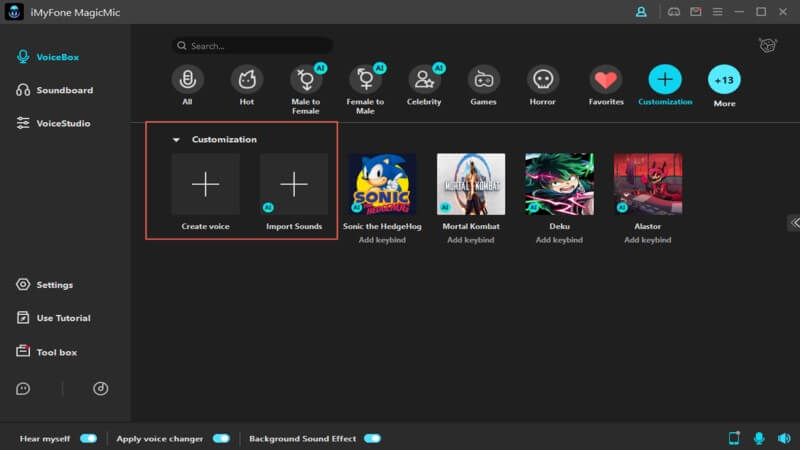Add keybind for Deku
Image resolution: width=800 pixels, height=450 pixels.
tap(559, 240)
